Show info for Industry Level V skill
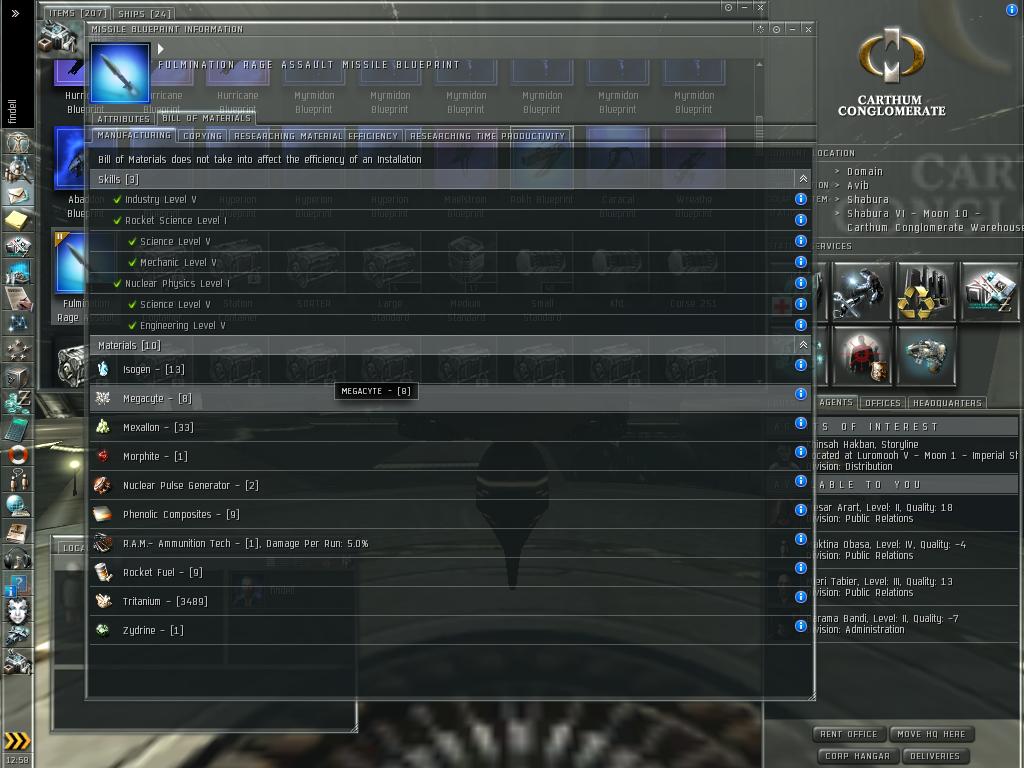Viewport: 1024px width, 768px height. [x=801, y=199]
